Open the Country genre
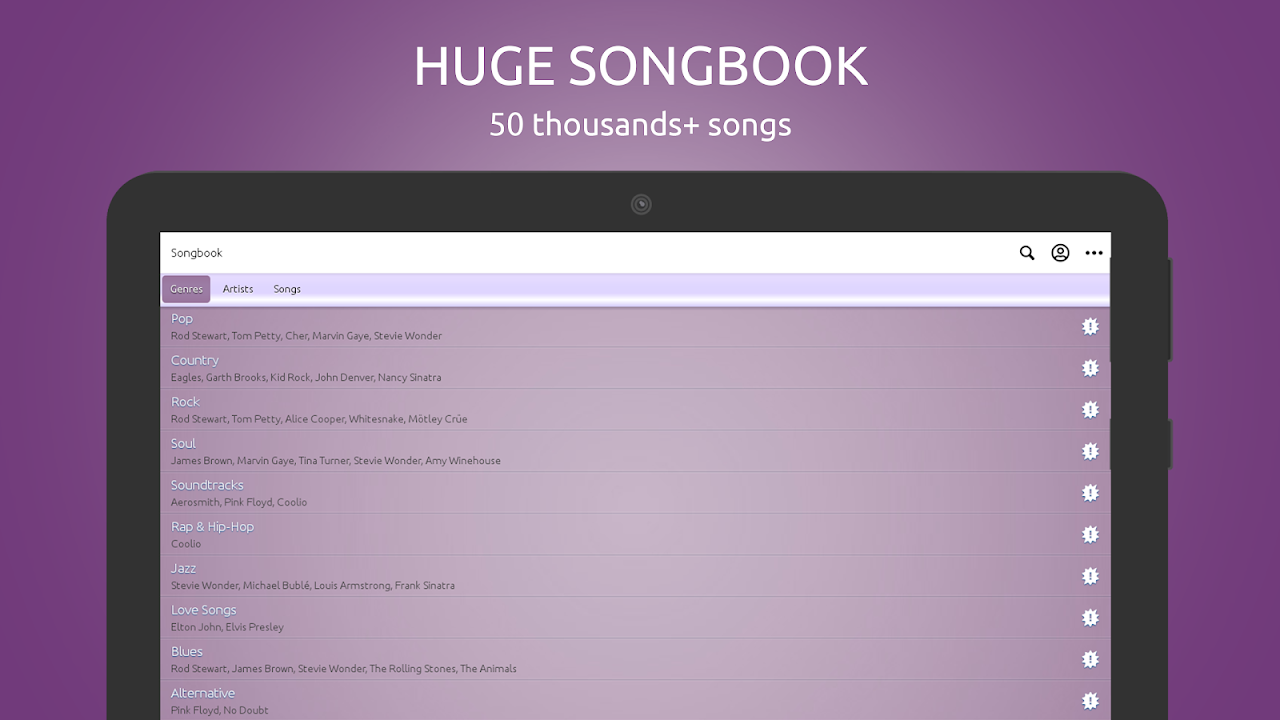This screenshot has height=720, width=1280. point(635,368)
